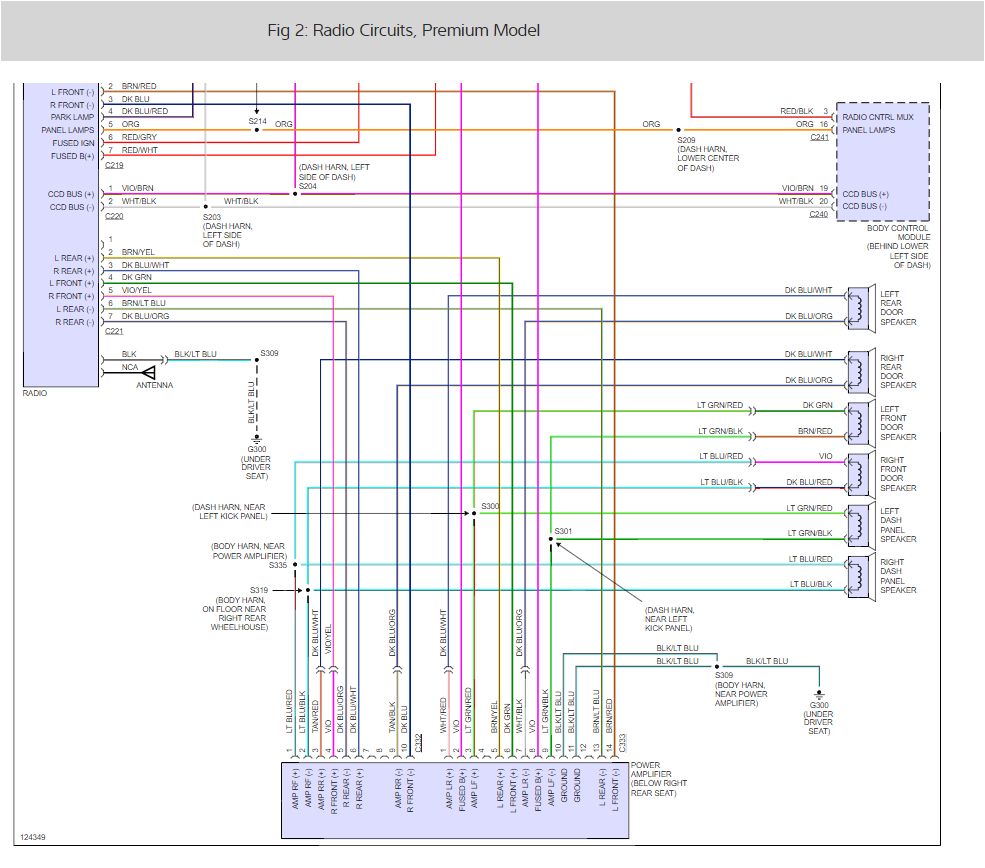Select the left front door speaker symbol
985x868 pixels.
[x=856, y=419]
